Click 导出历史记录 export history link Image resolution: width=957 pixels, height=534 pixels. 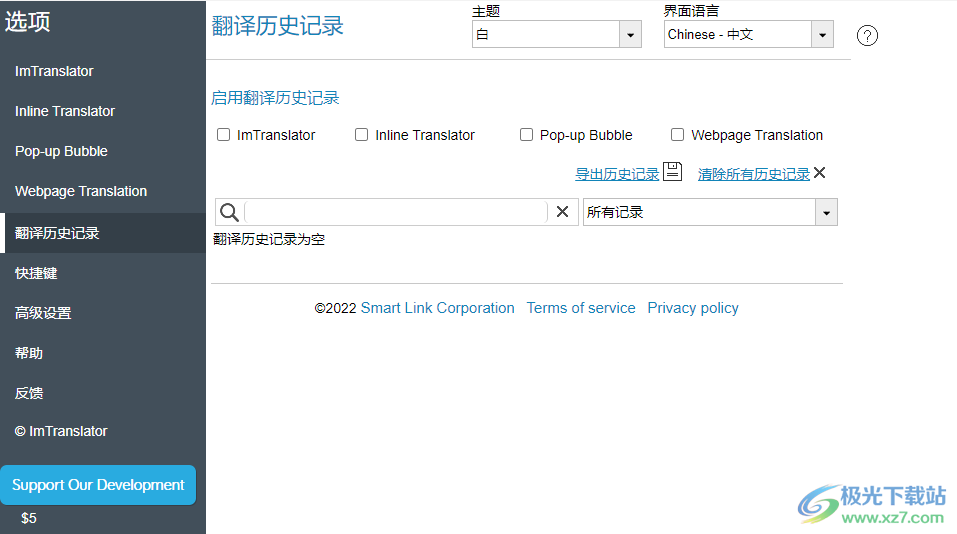(x=617, y=174)
